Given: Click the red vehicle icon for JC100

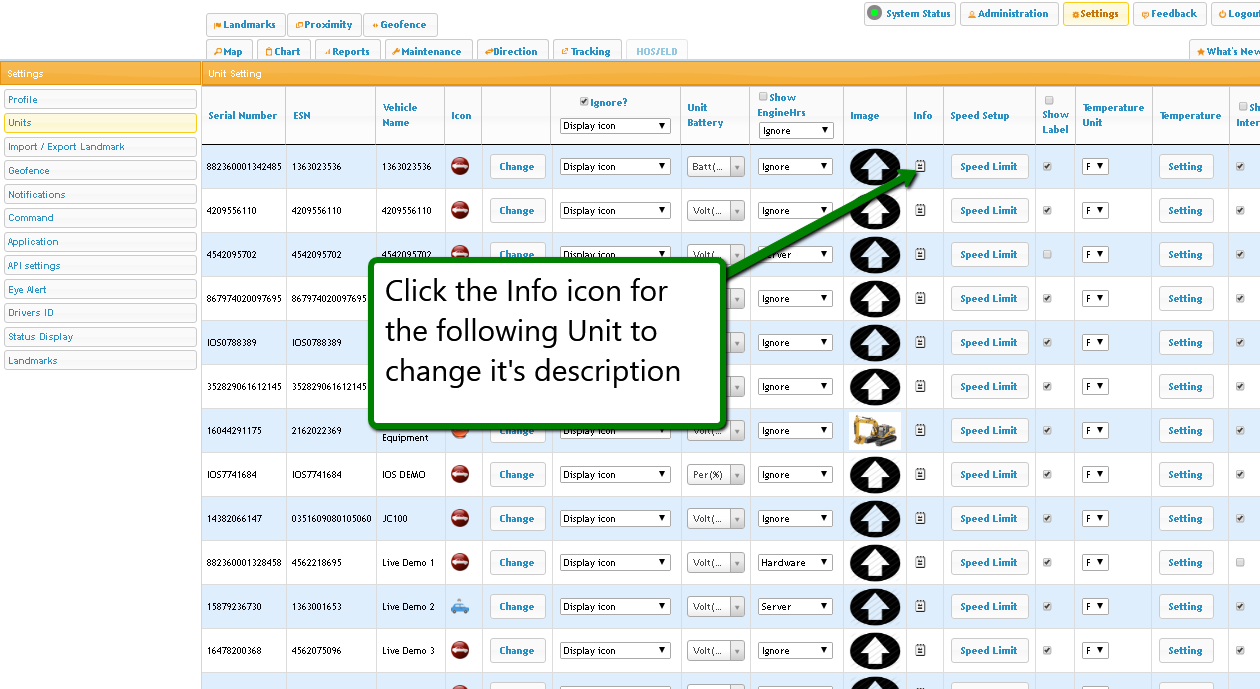Looking at the screenshot, I should (460, 518).
